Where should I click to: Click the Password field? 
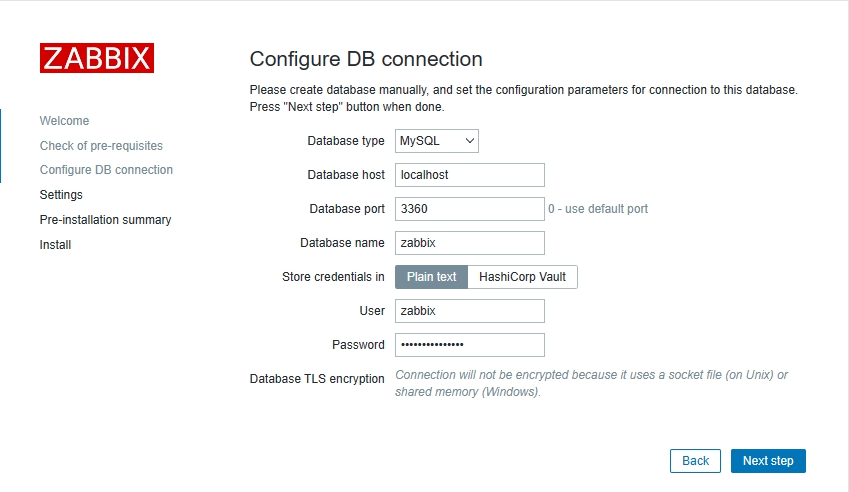[469, 345]
